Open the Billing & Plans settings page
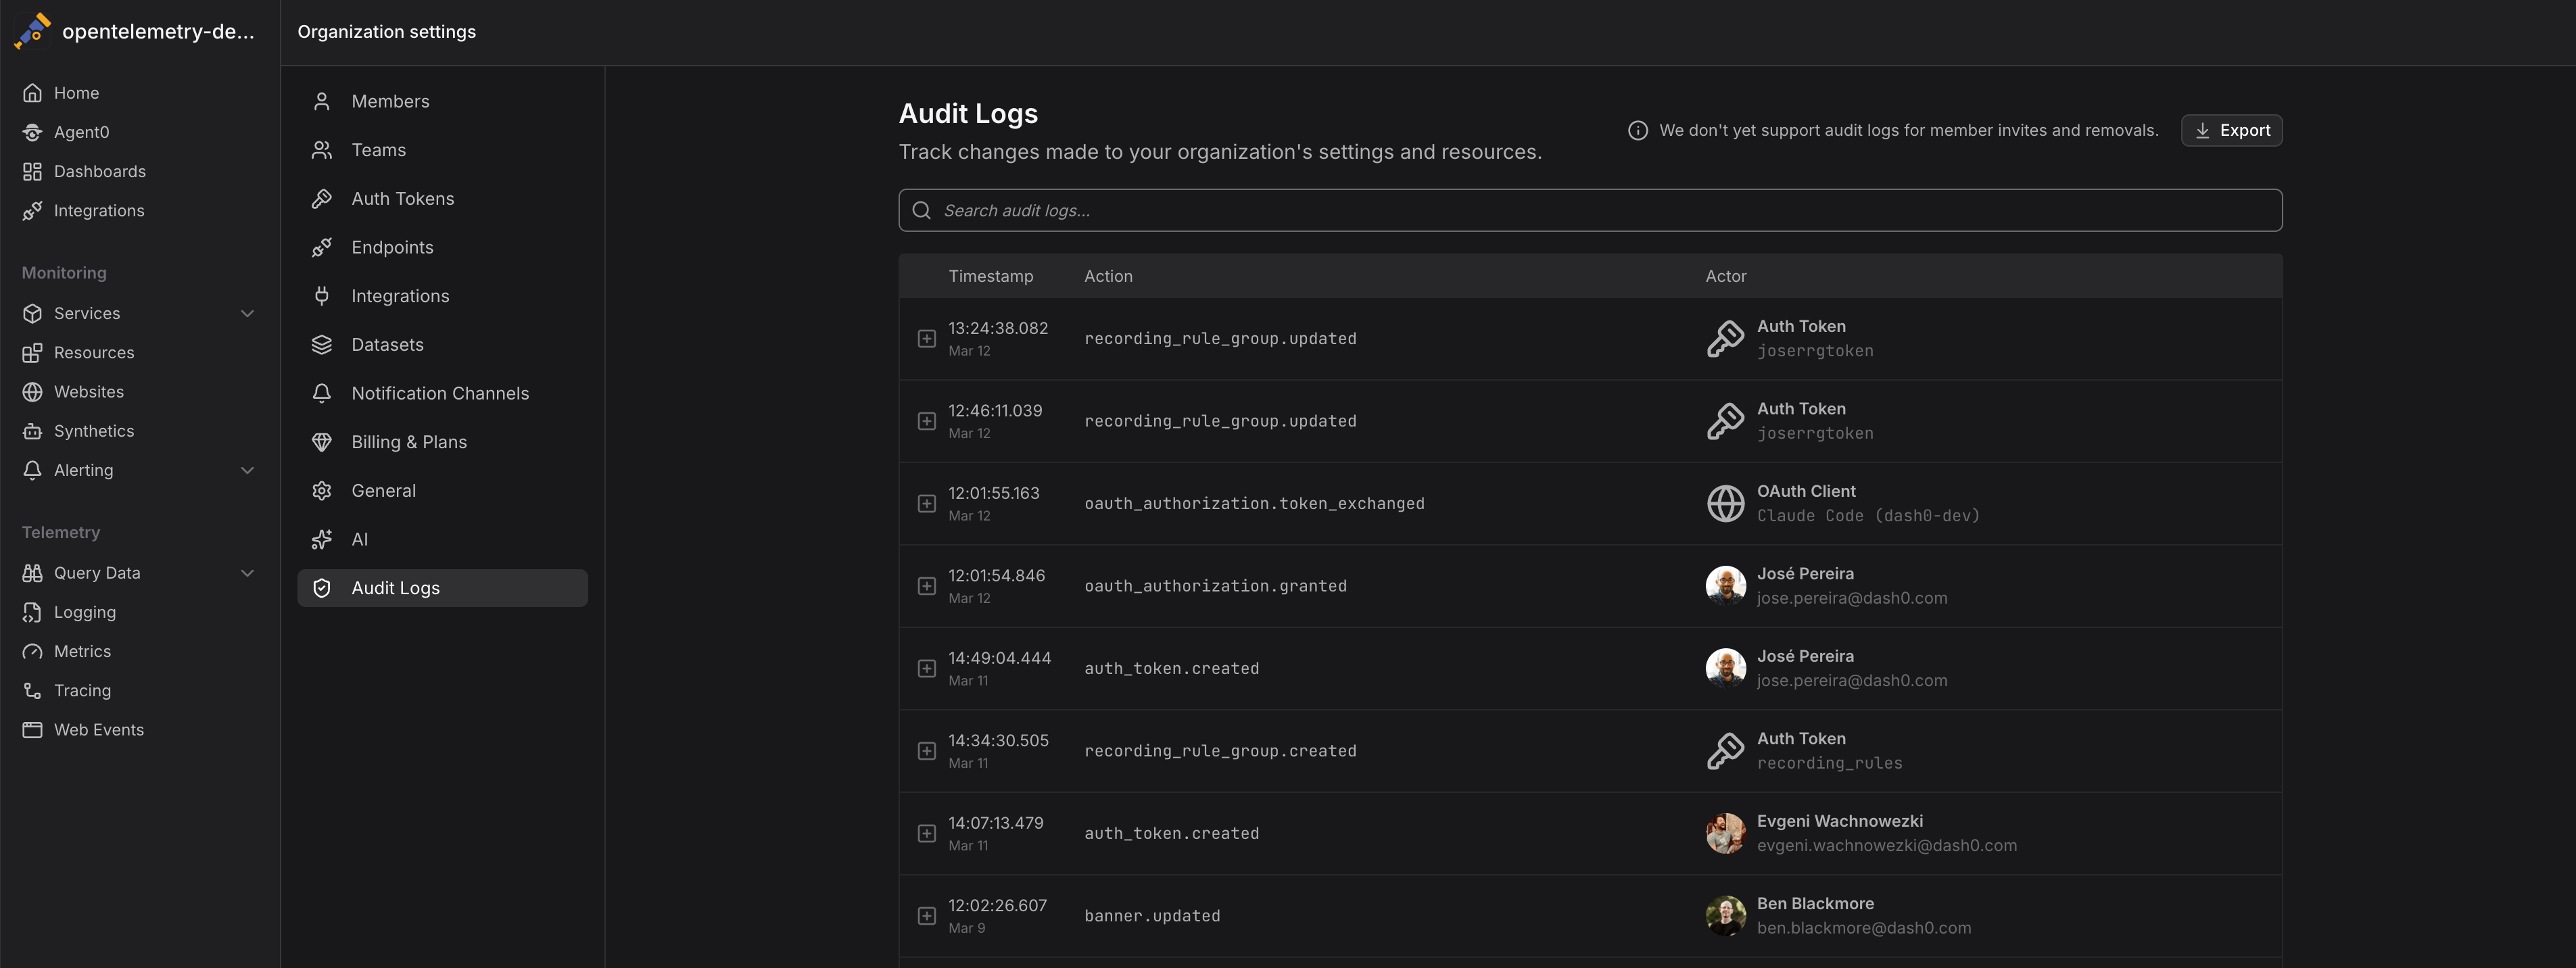The height and width of the screenshot is (968, 2576). [x=409, y=441]
